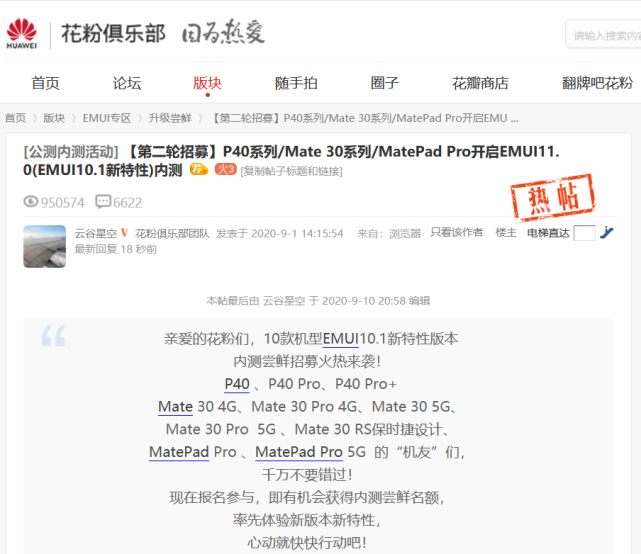641x554 pixels.
Task: Click reply count 6622
Action: [x=128, y=203]
